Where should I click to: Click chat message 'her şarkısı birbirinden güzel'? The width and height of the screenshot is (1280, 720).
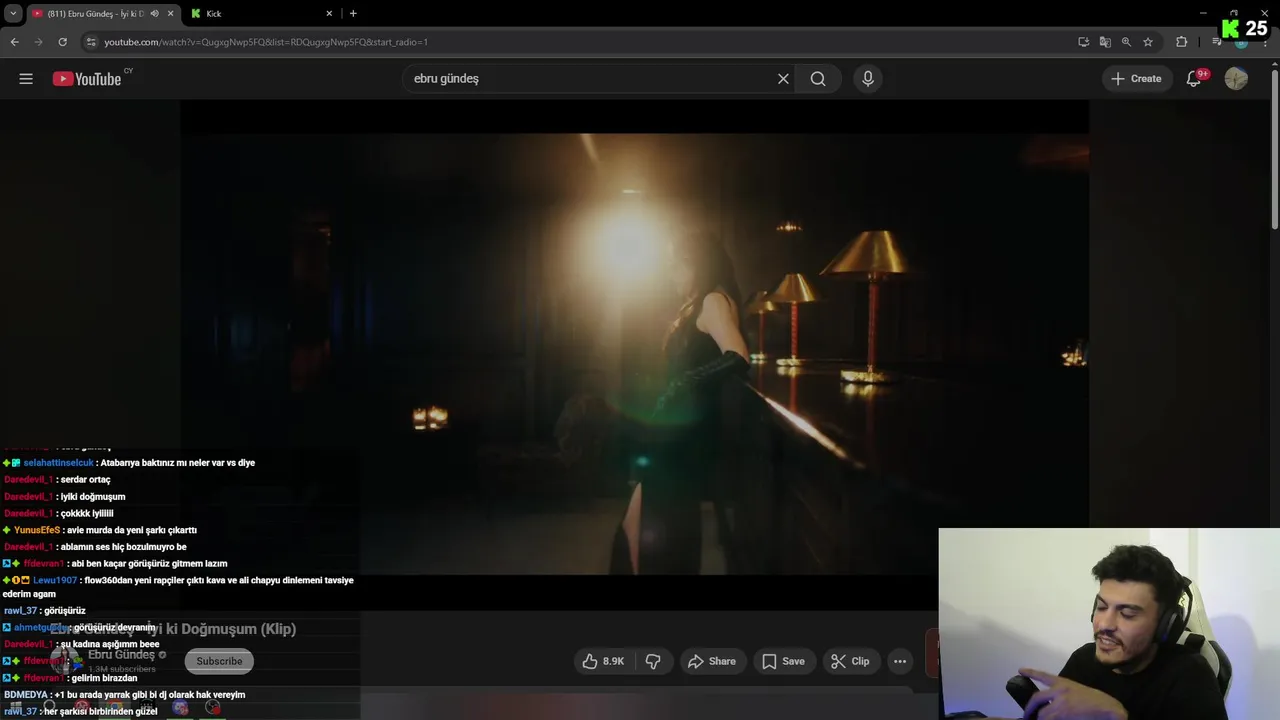(100, 712)
